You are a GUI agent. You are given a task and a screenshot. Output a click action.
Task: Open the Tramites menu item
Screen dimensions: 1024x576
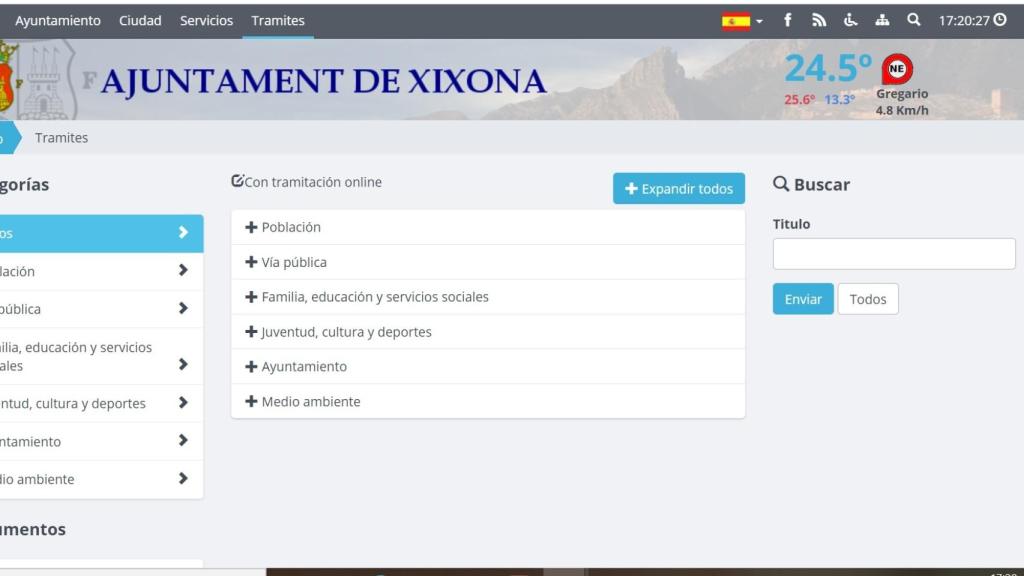tap(278, 19)
